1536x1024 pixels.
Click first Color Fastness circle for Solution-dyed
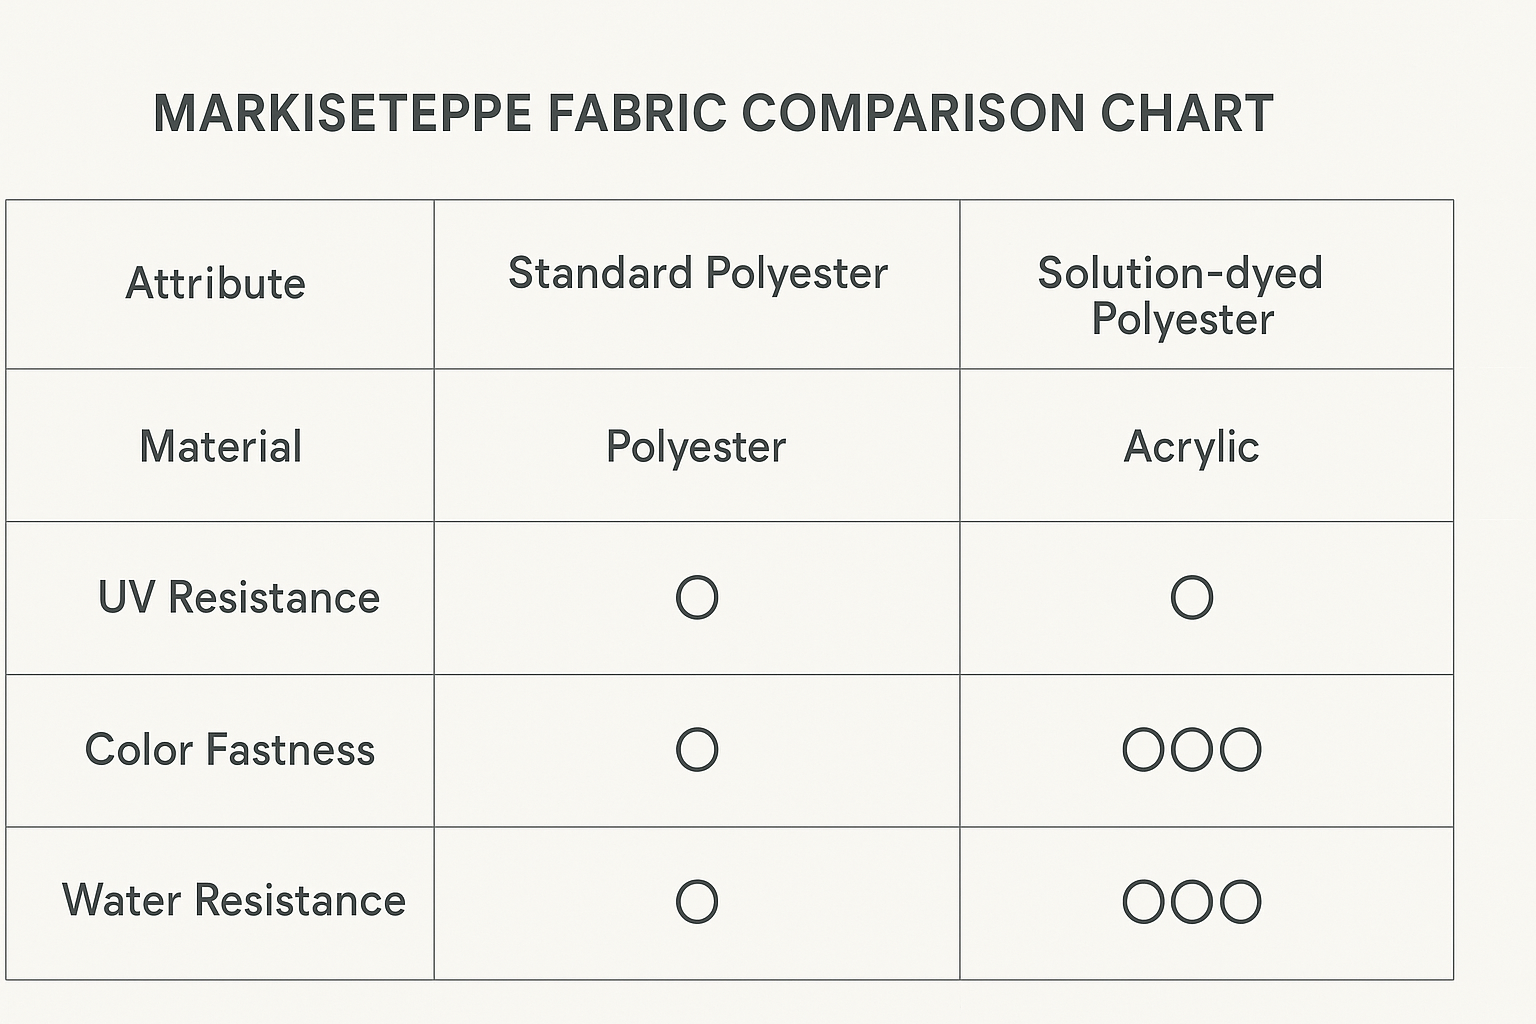(1143, 750)
